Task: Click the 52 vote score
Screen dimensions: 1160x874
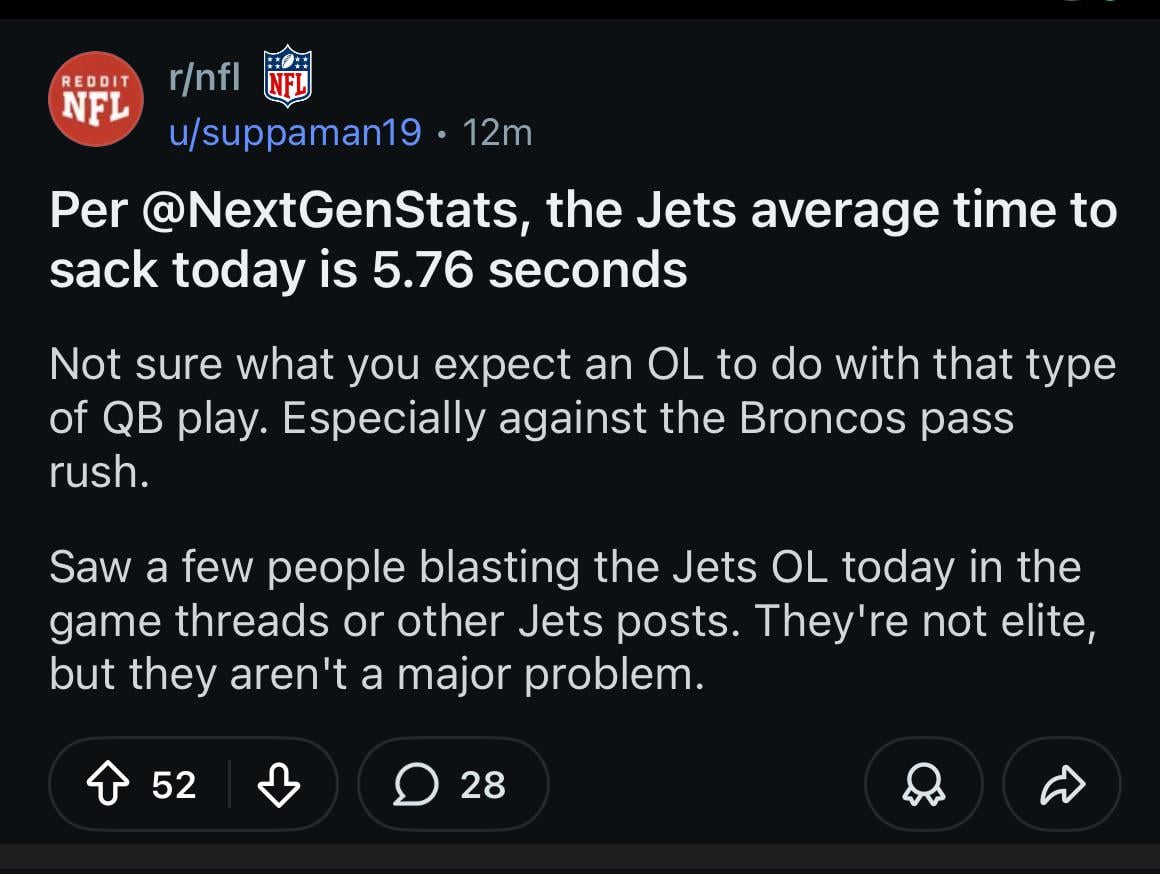Action: point(174,785)
